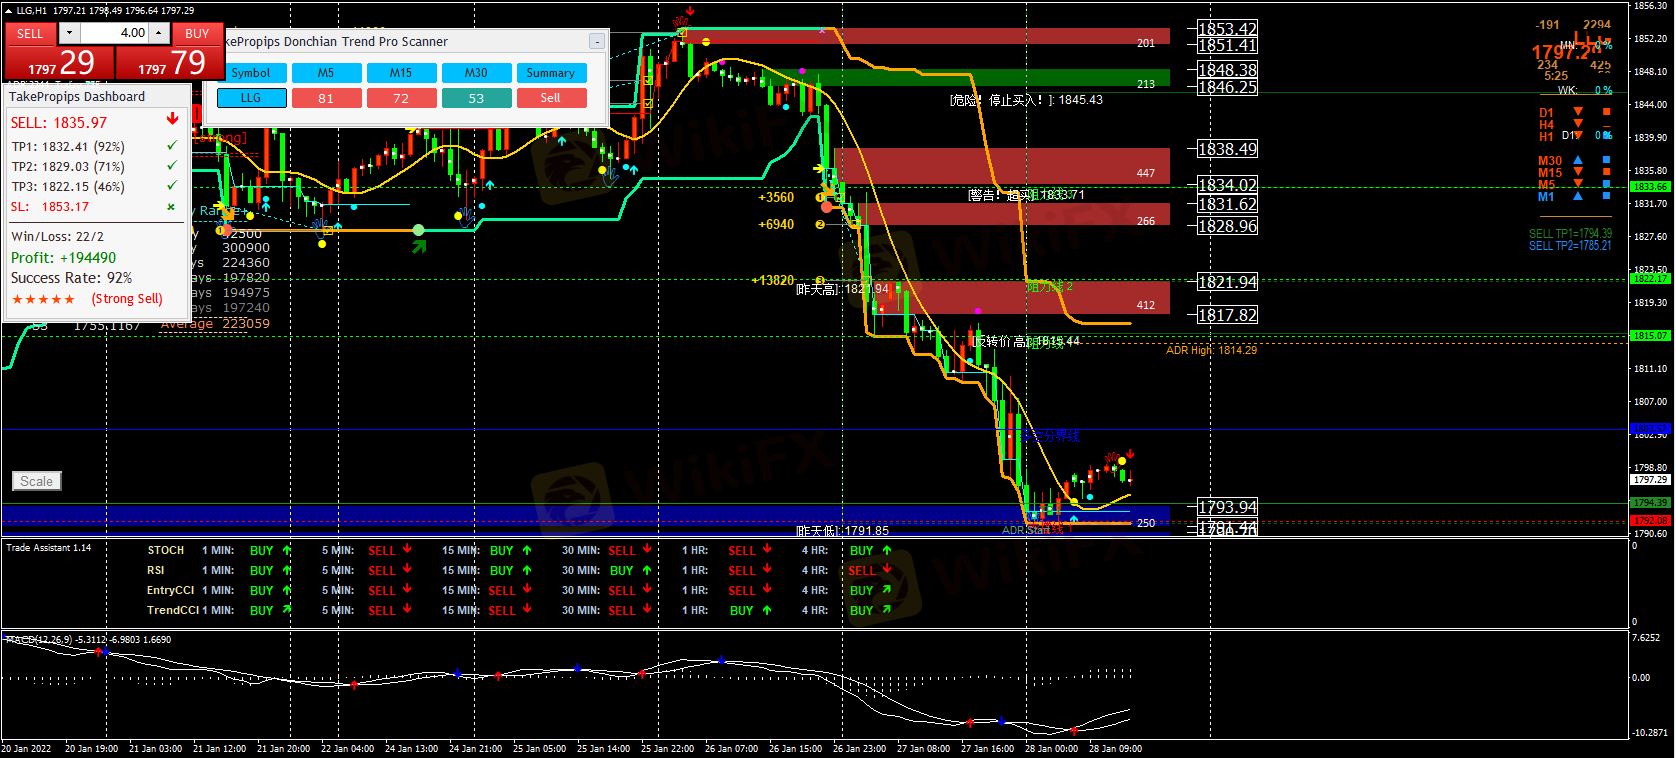Click the LLG symbol button in scanner
Image resolution: width=1676 pixels, height=758 pixels.
tap(251, 98)
